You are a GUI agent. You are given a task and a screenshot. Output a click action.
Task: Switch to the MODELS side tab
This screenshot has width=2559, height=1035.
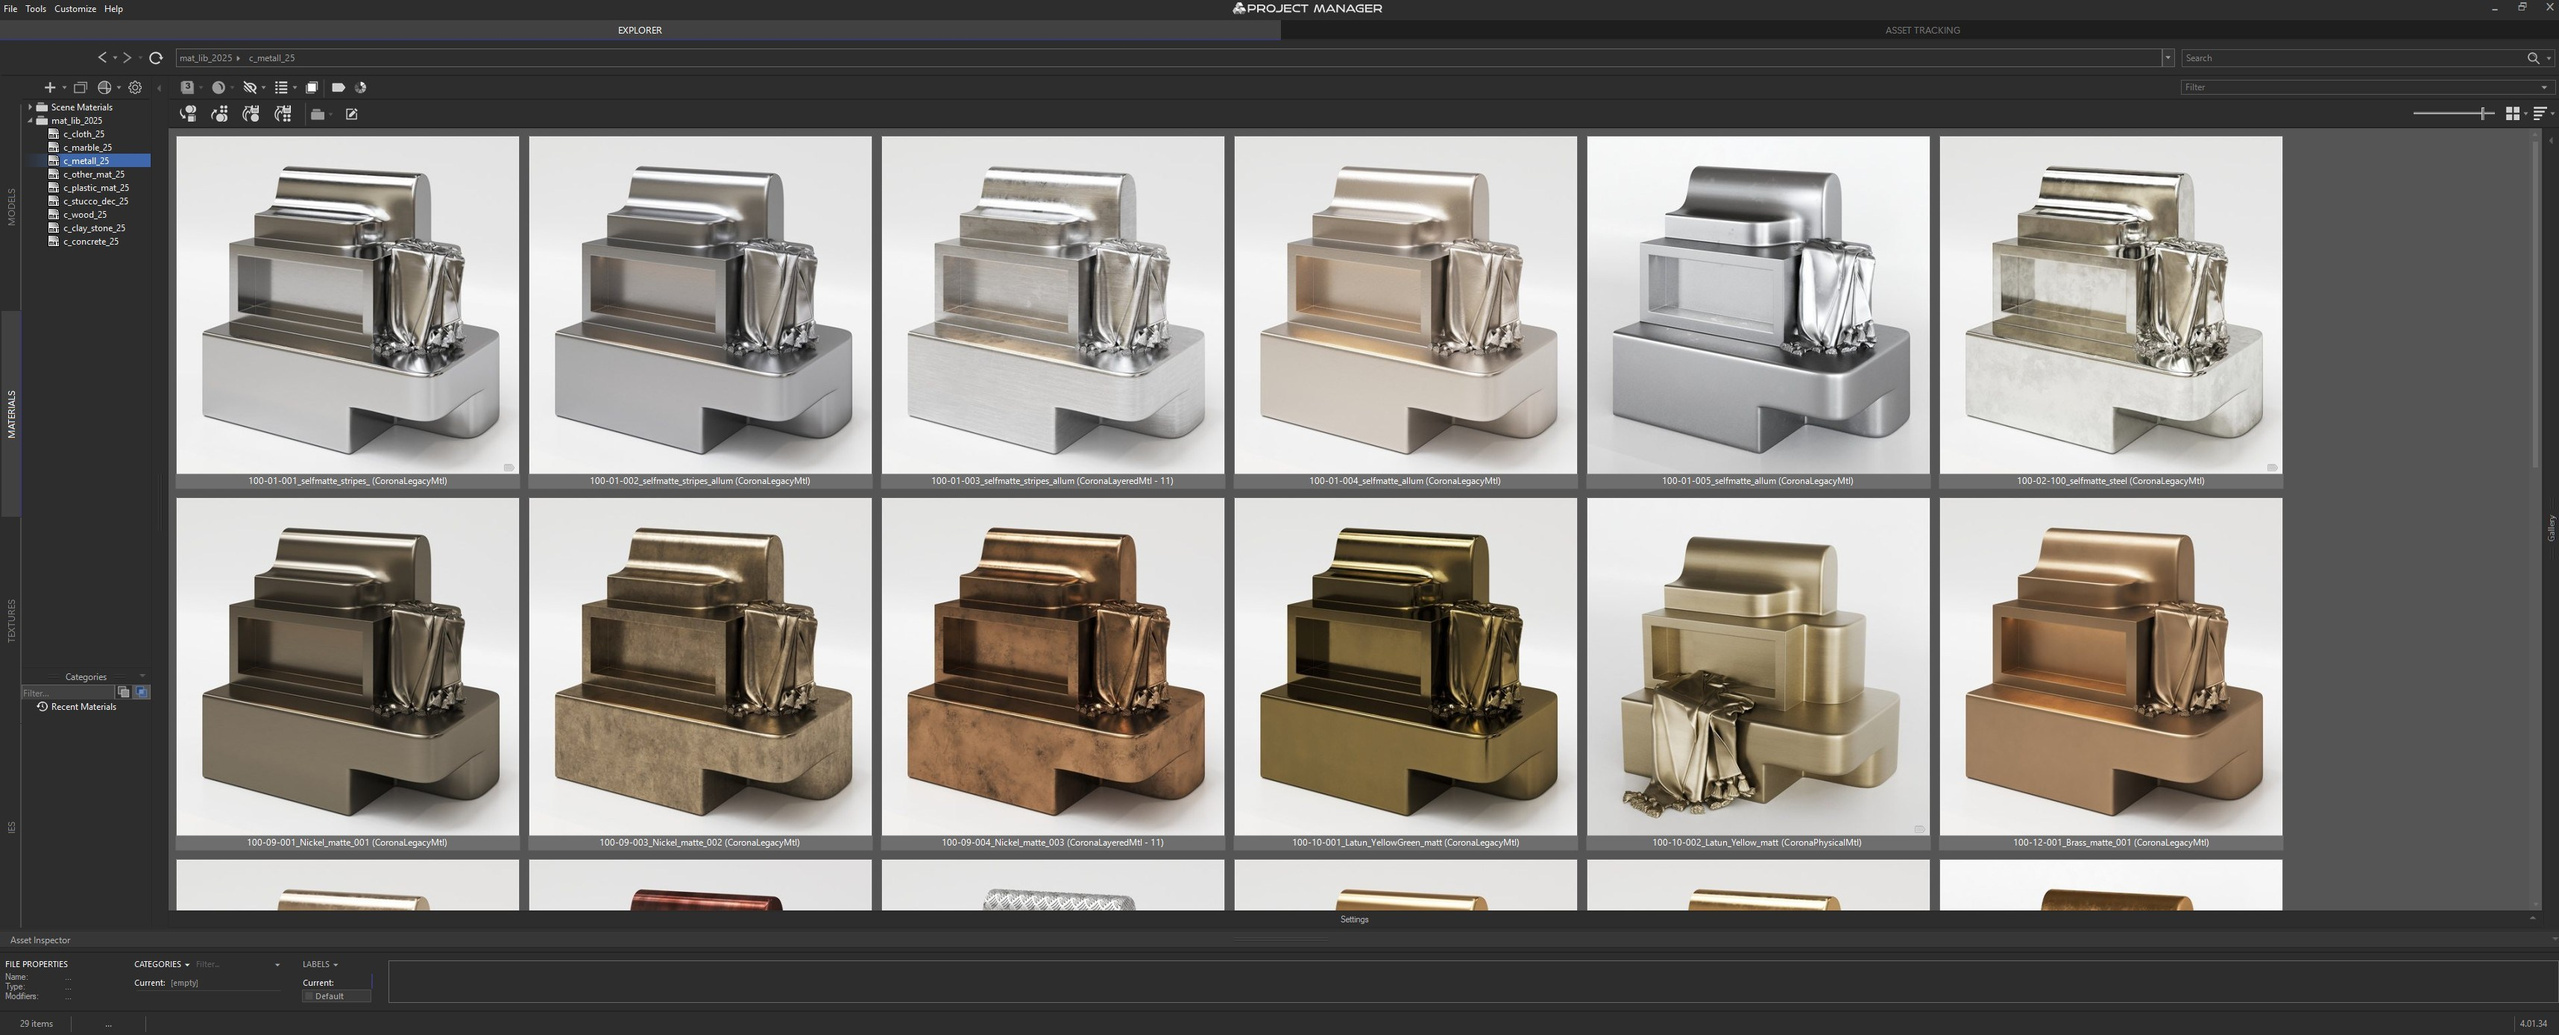pyautogui.click(x=11, y=207)
